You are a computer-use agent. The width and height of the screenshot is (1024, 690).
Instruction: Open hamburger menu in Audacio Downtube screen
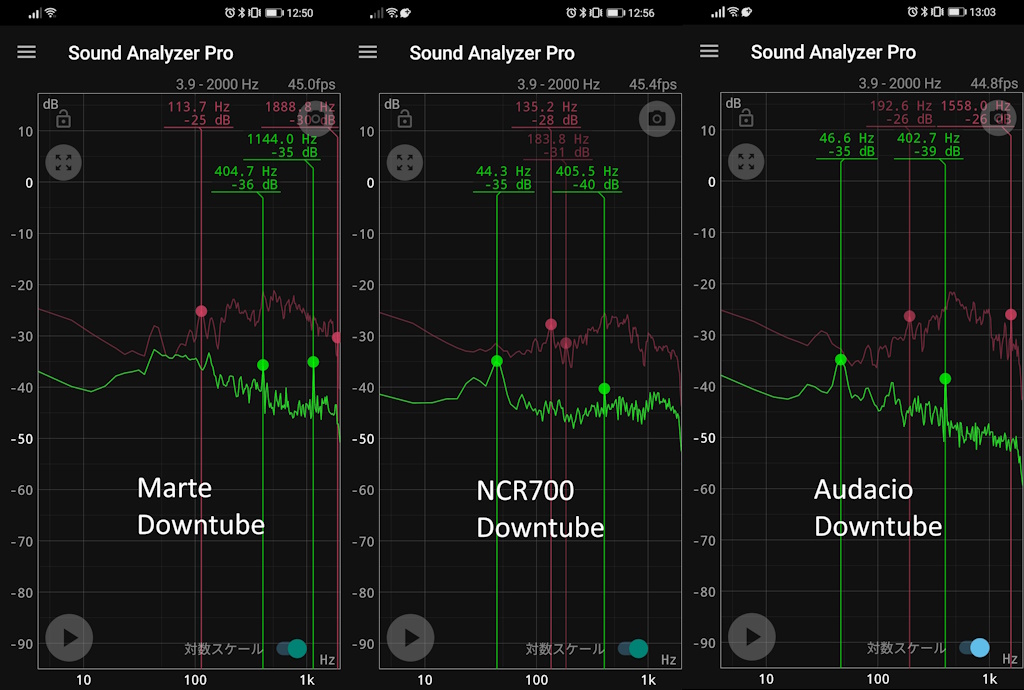709,52
